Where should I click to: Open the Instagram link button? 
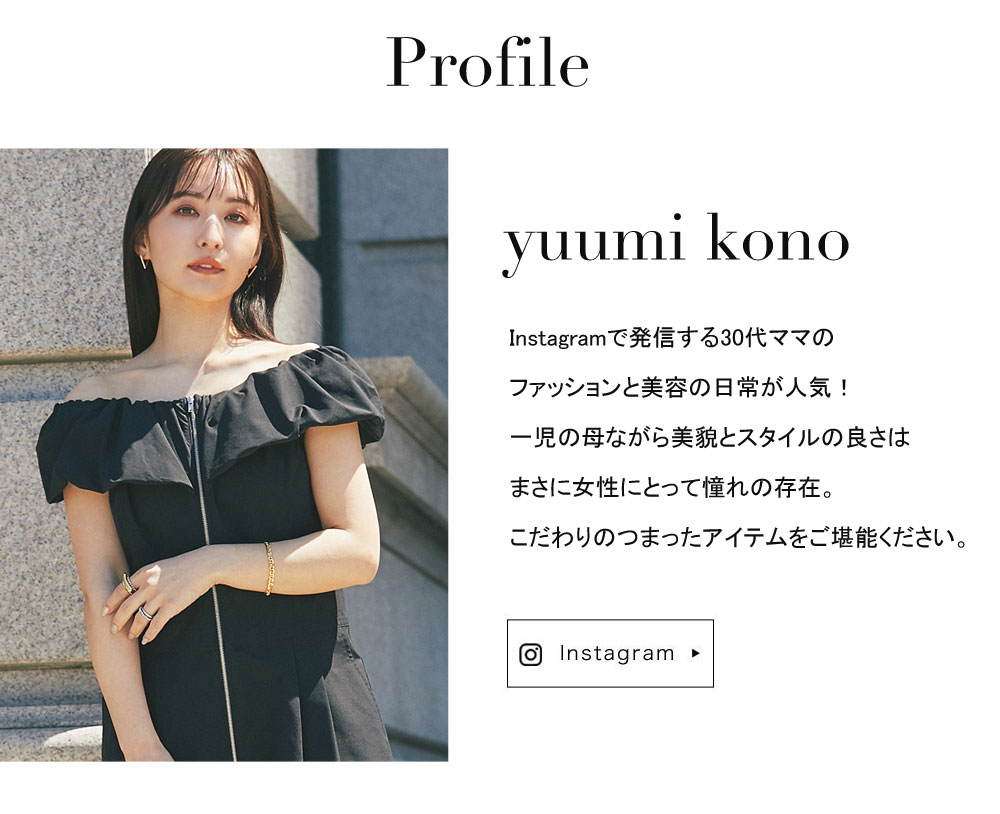pos(610,653)
